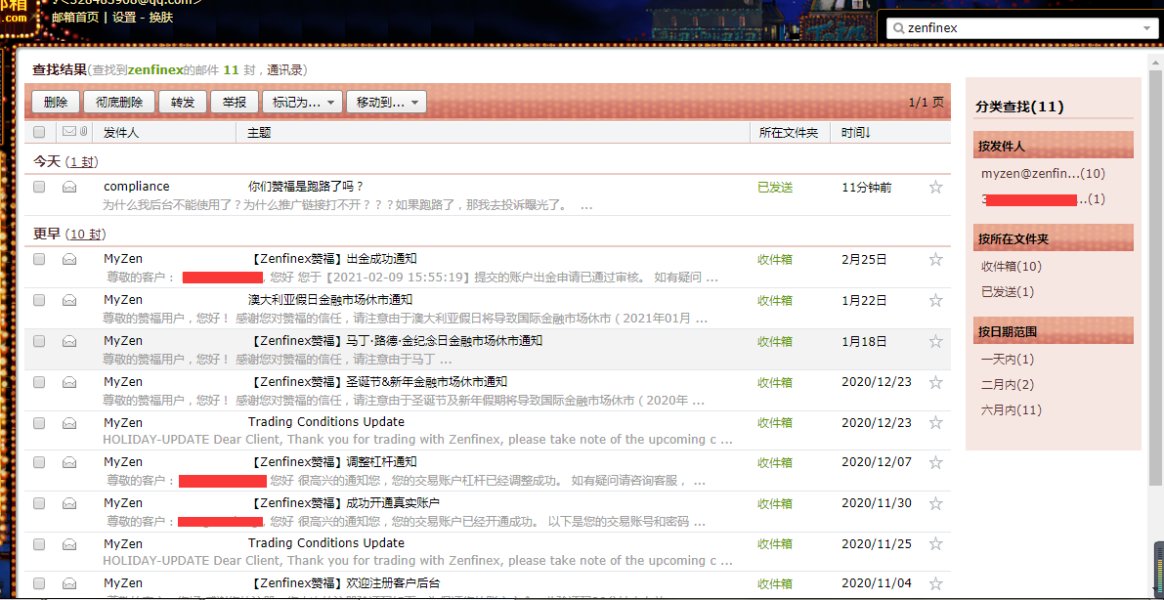
Task: Star the Trading Conditions Update email dated 2020/12/23
Action: (x=935, y=423)
